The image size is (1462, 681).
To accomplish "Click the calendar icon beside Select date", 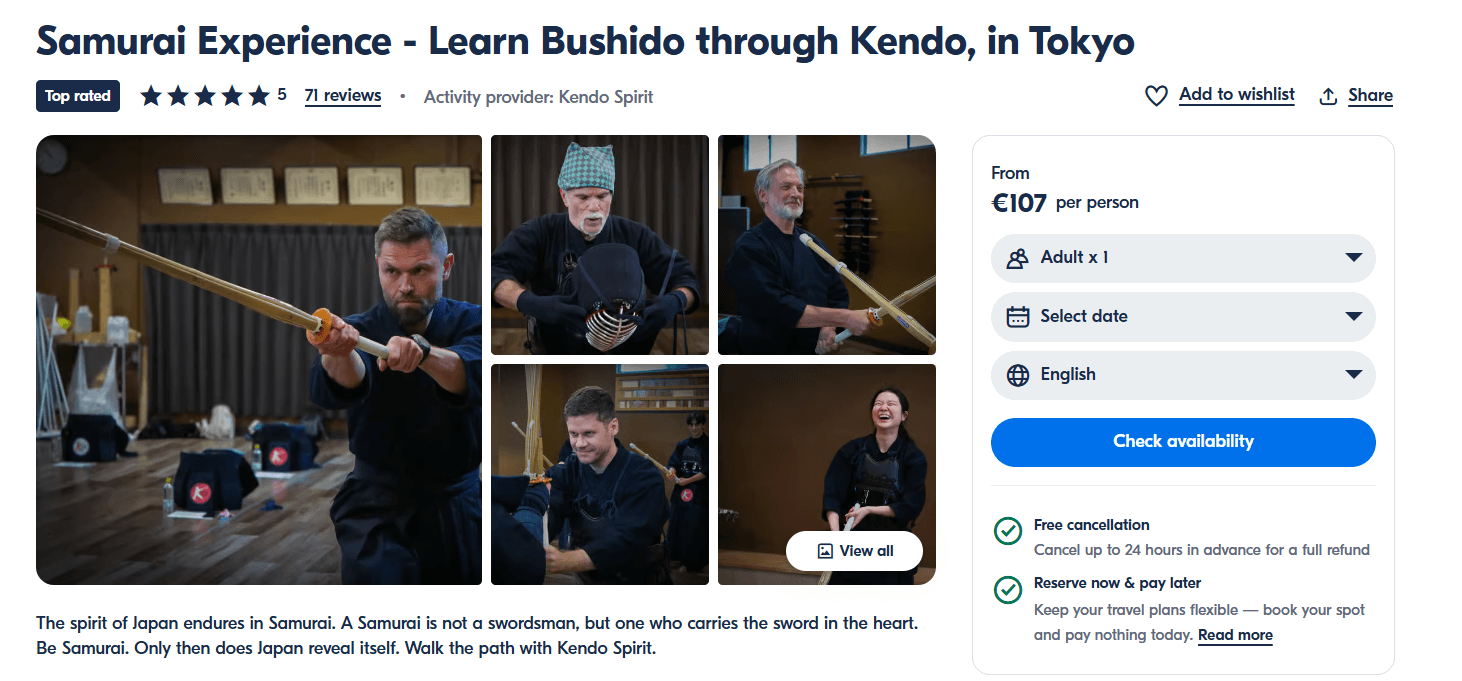I will (x=1018, y=317).
